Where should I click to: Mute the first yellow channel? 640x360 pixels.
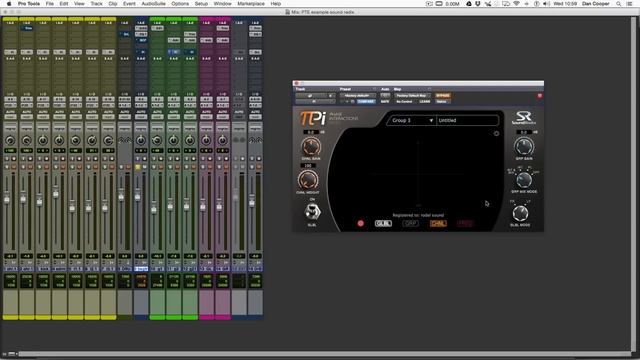[14, 167]
